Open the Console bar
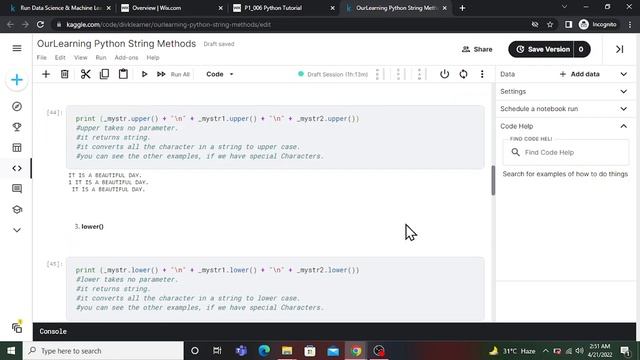 [x=334, y=331]
